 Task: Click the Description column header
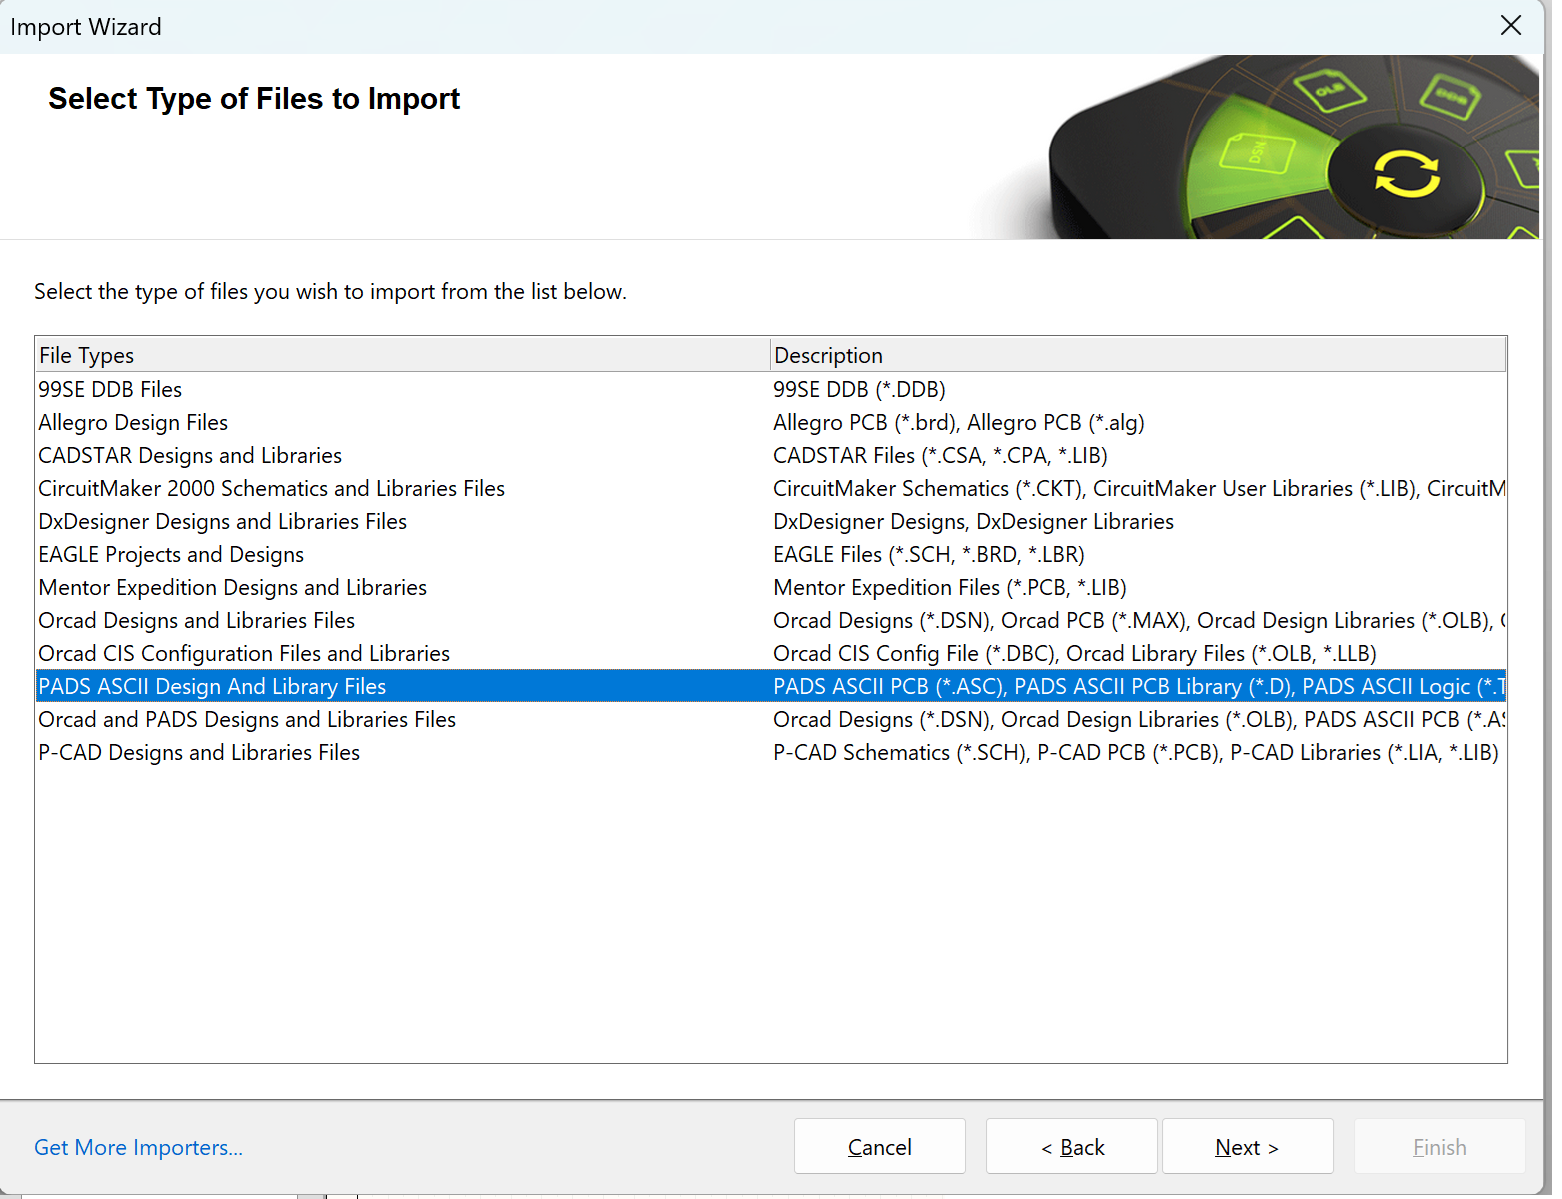click(1136, 355)
